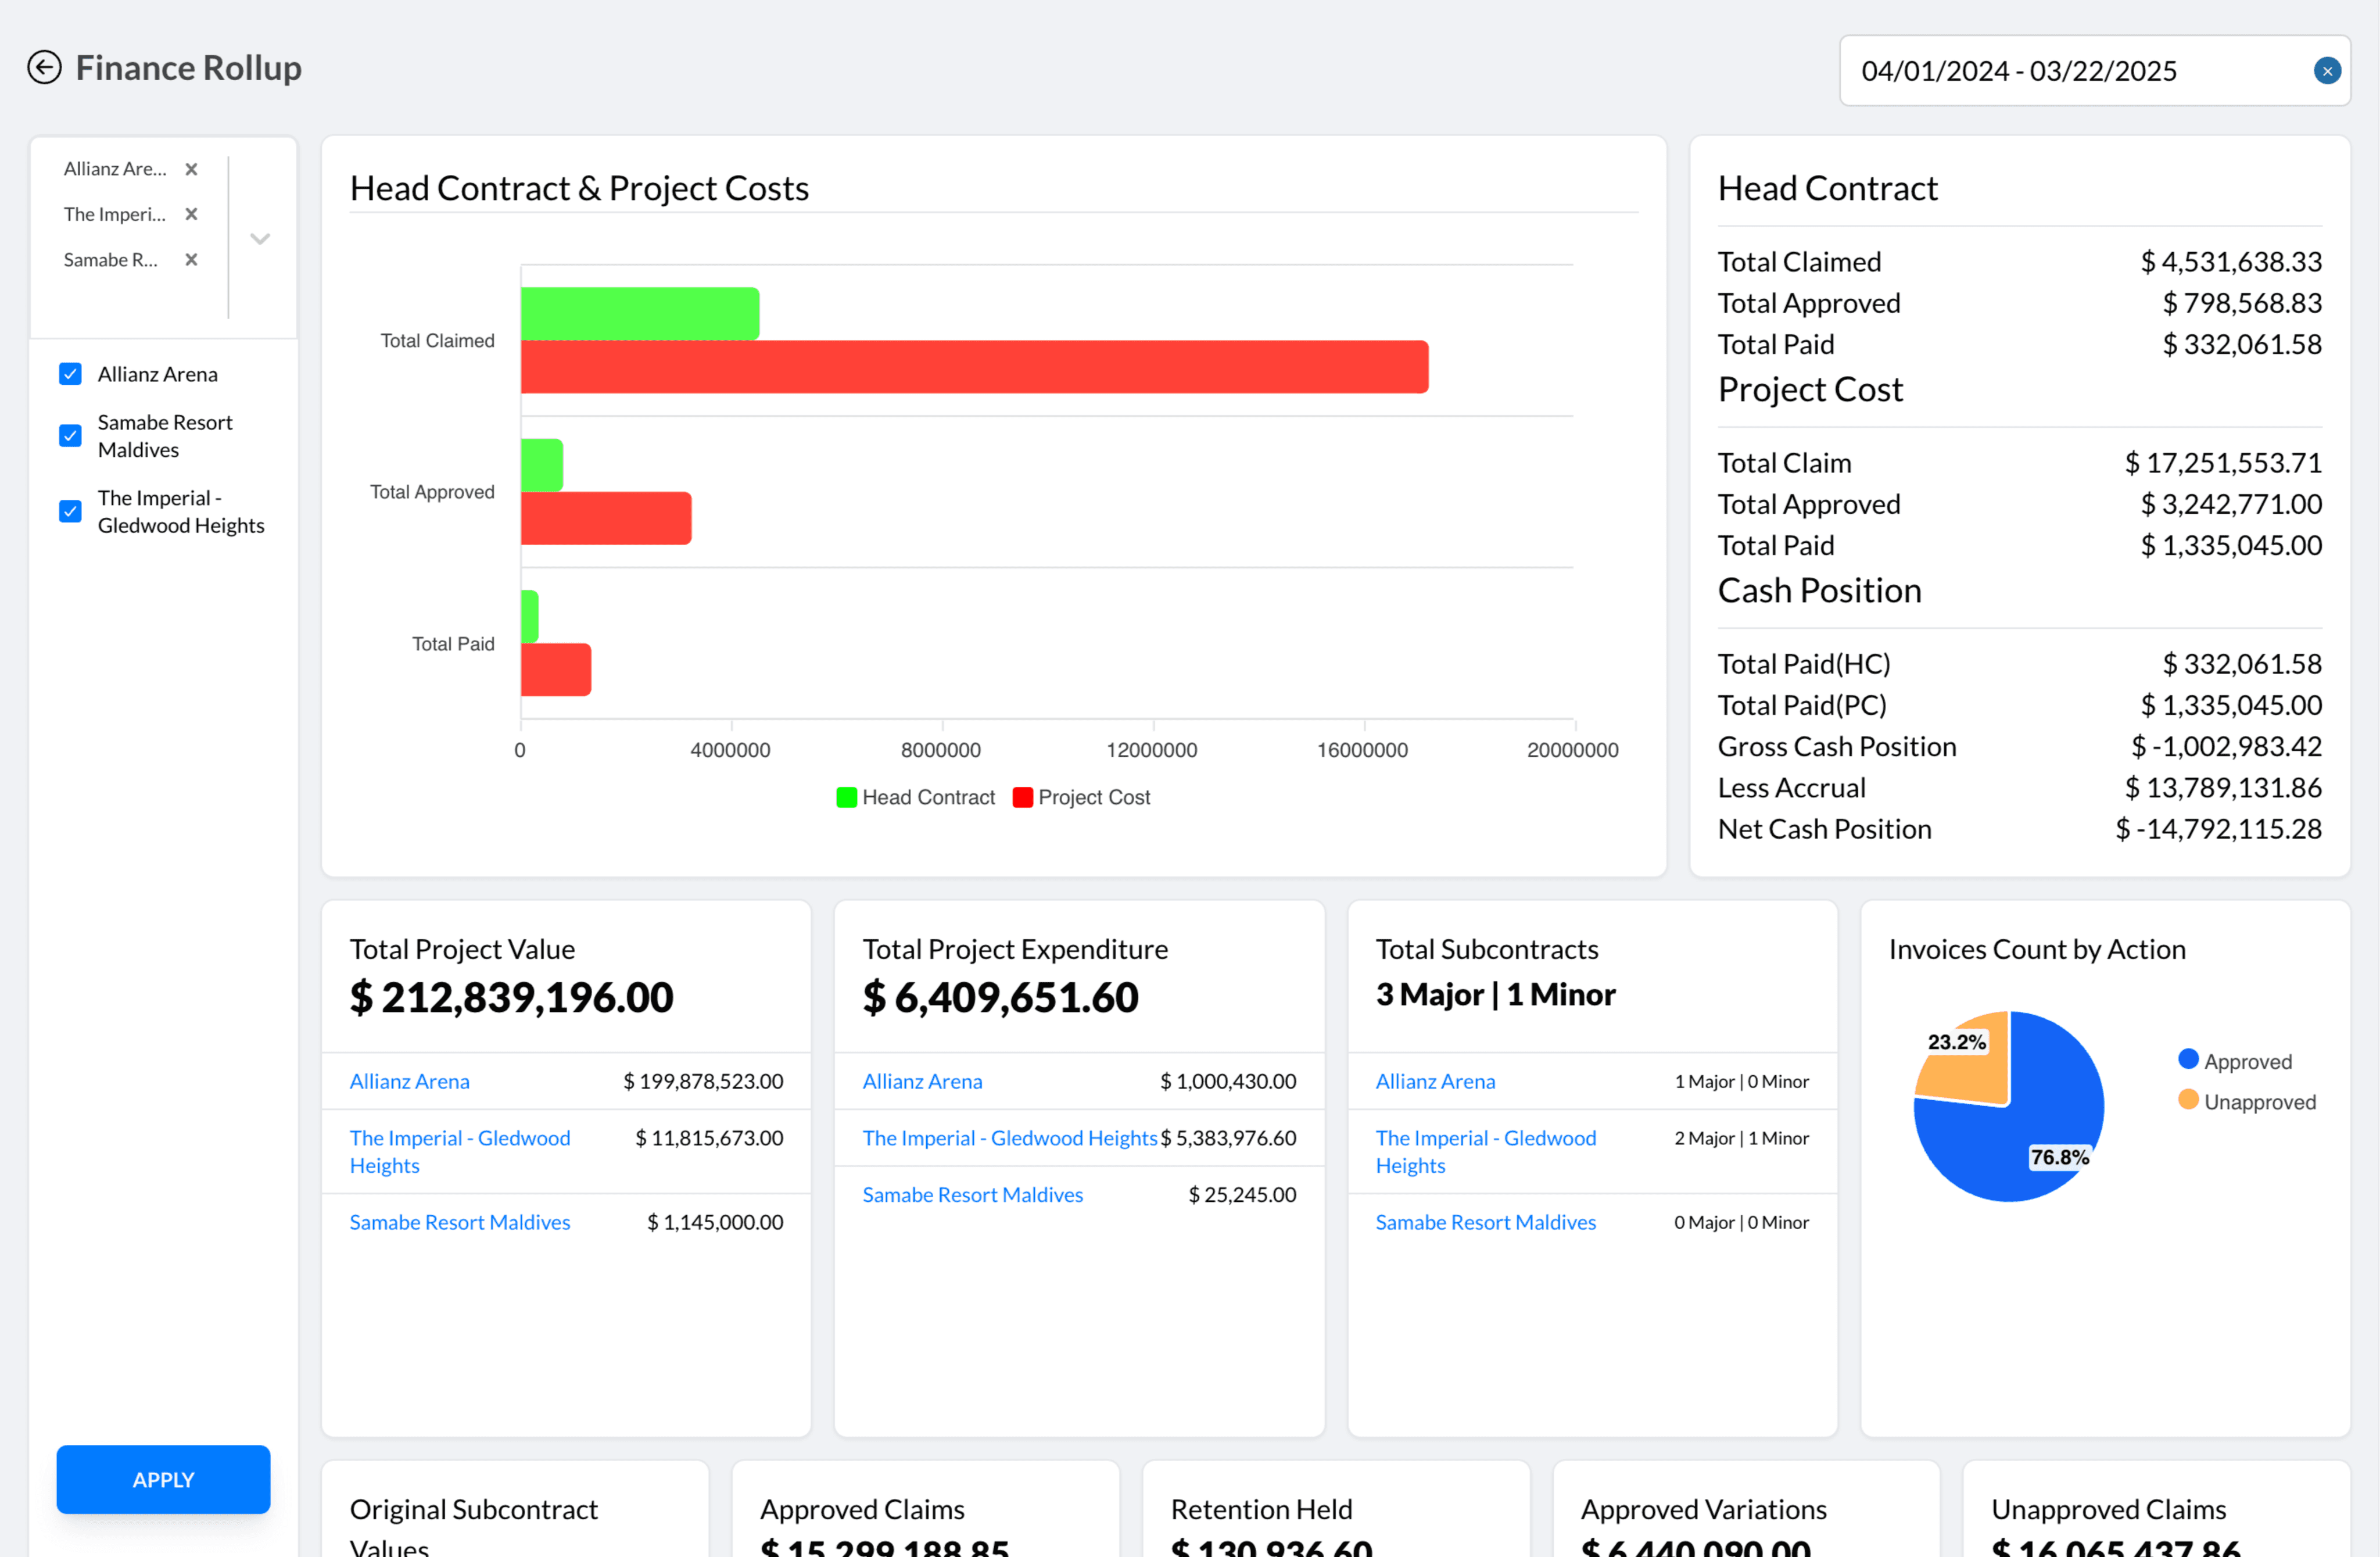
Task: Click the orange Unapproved legend swatch
Action: tap(2189, 1101)
